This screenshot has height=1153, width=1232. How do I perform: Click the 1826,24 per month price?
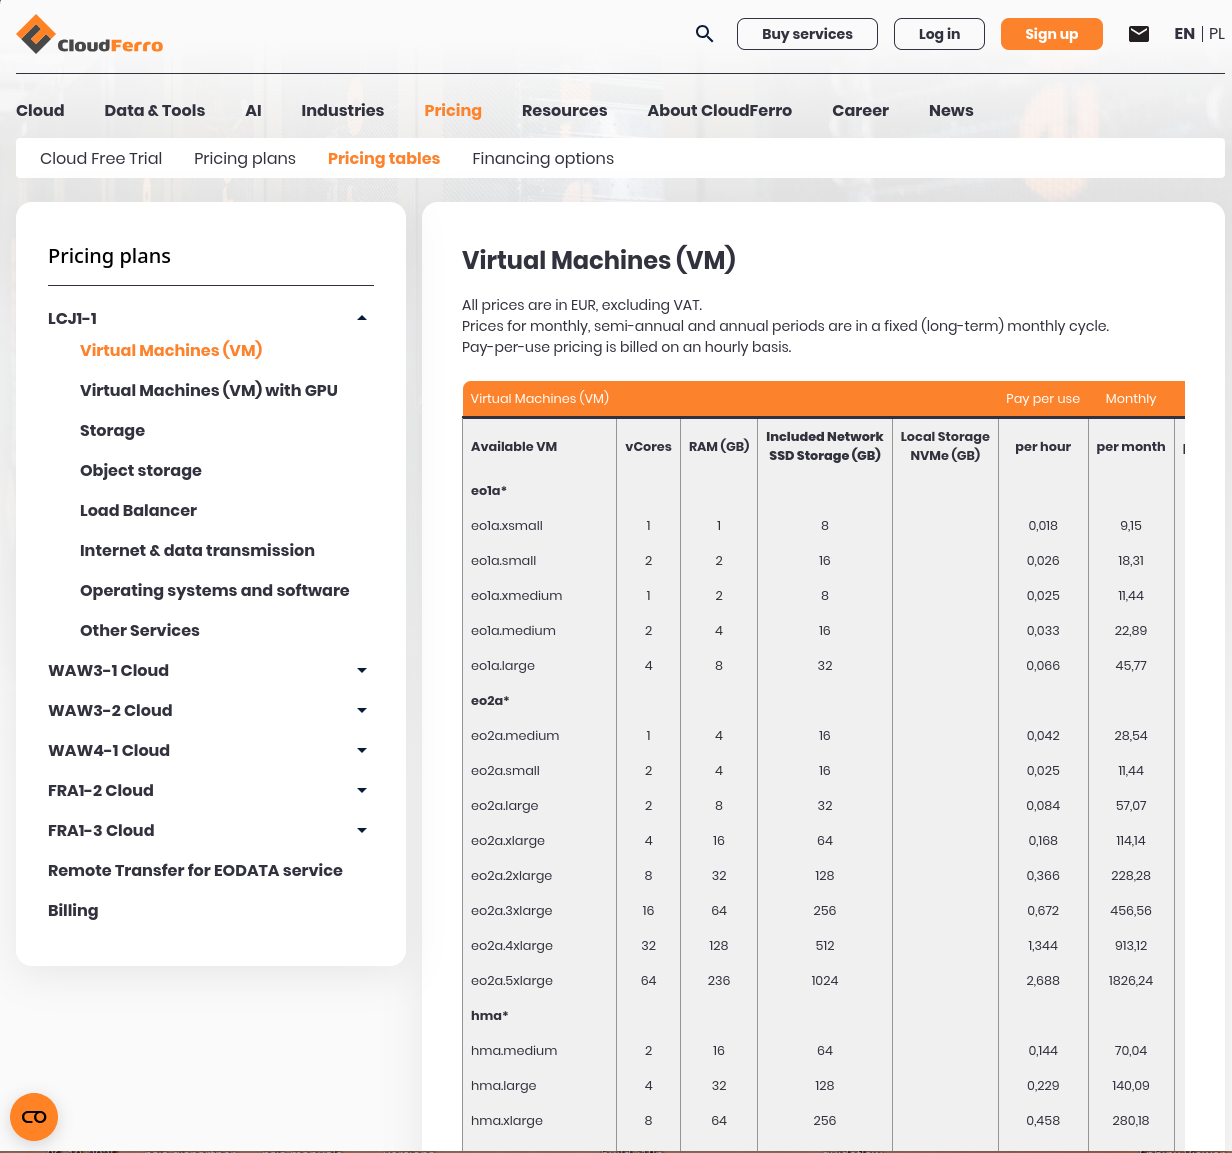coord(1131,981)
